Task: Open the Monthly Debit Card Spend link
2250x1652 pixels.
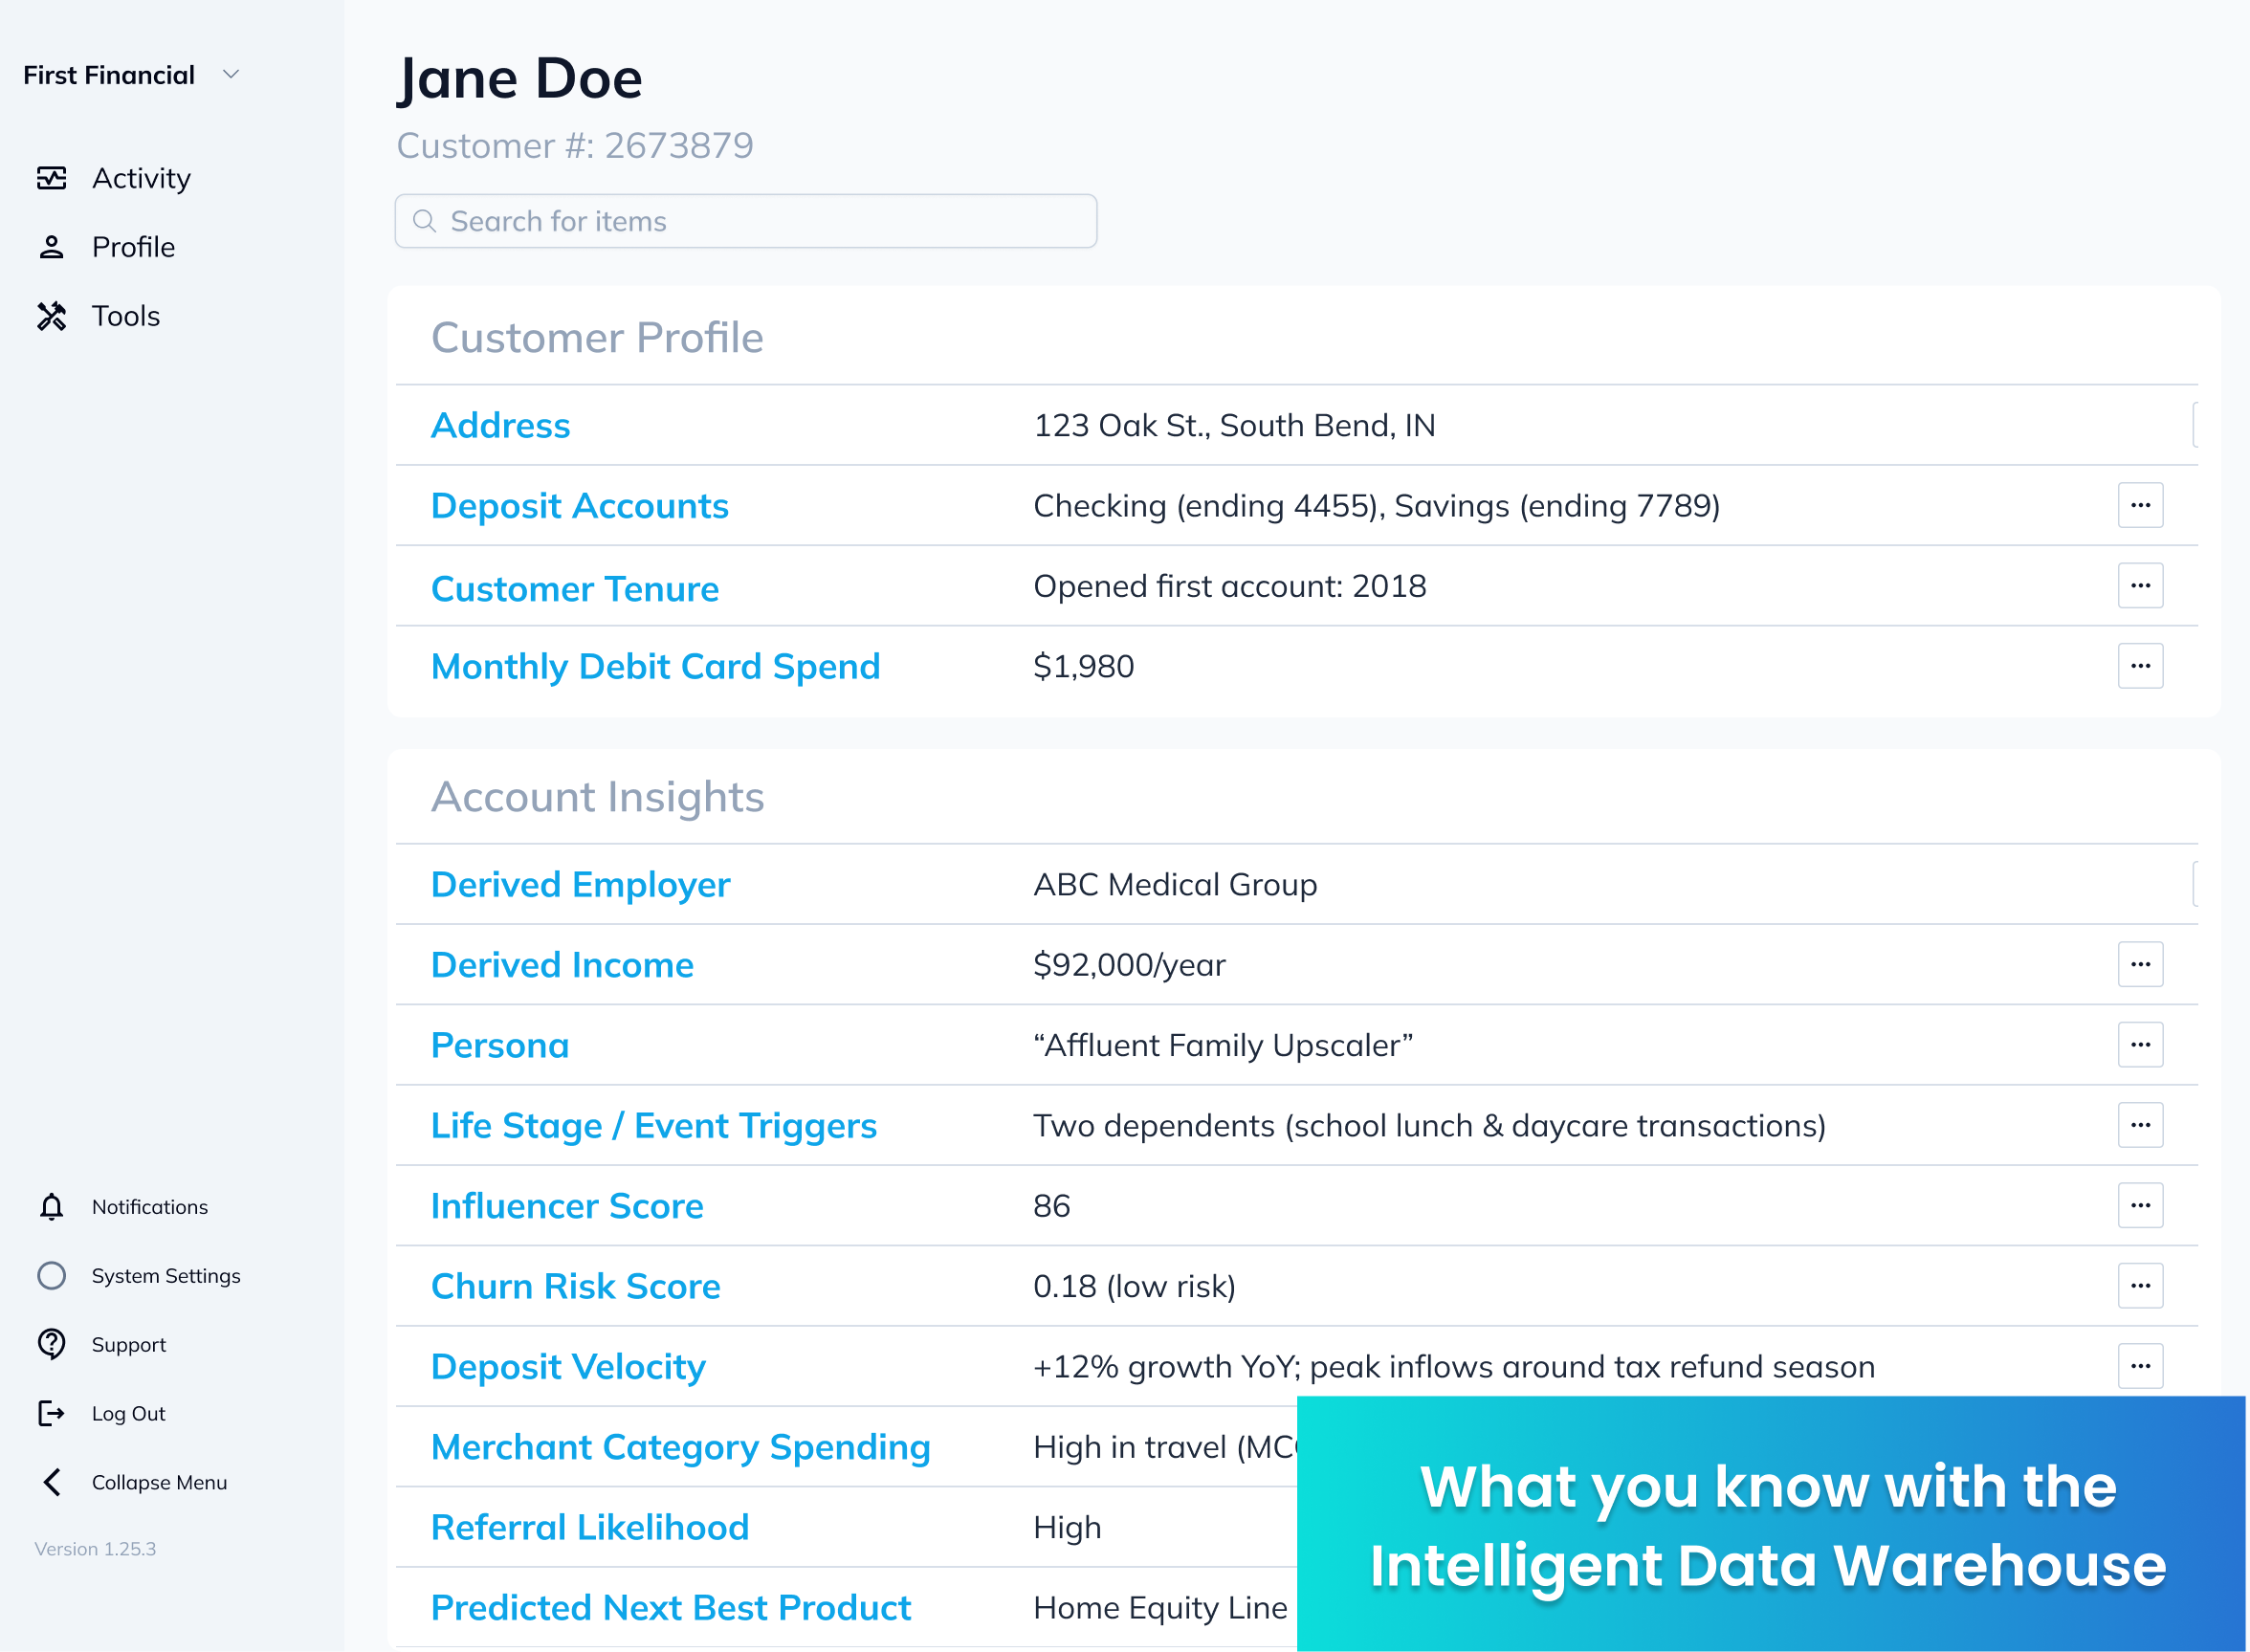Action: pyautogui.click(x=656, y=666)
